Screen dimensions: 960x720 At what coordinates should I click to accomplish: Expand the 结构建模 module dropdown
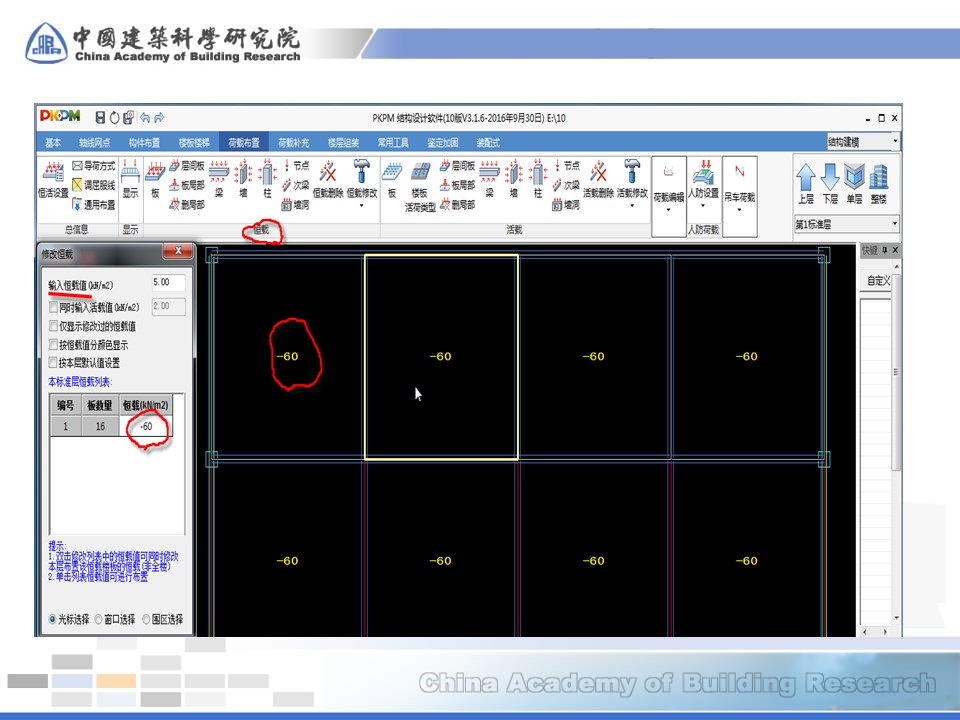pos(863,143)
